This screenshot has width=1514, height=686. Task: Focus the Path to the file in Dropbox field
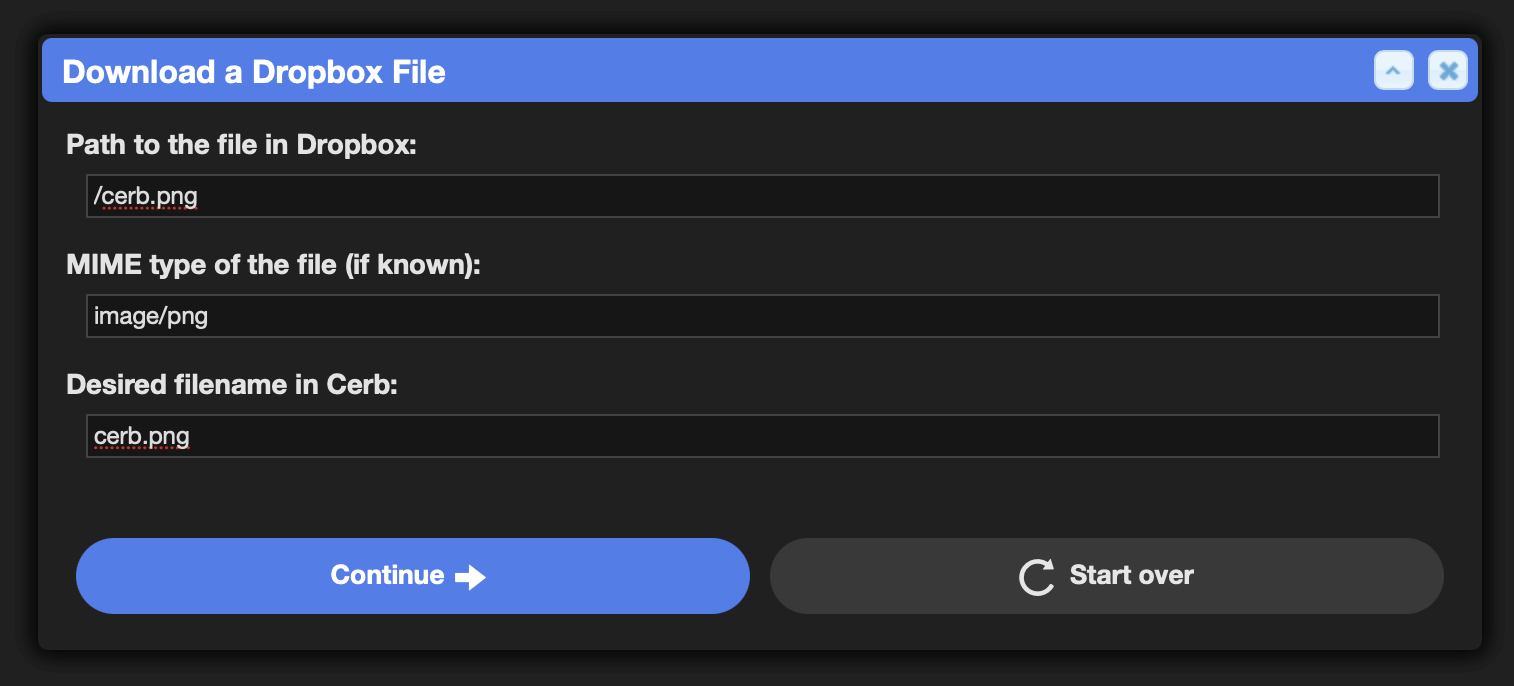coord(763,196)
